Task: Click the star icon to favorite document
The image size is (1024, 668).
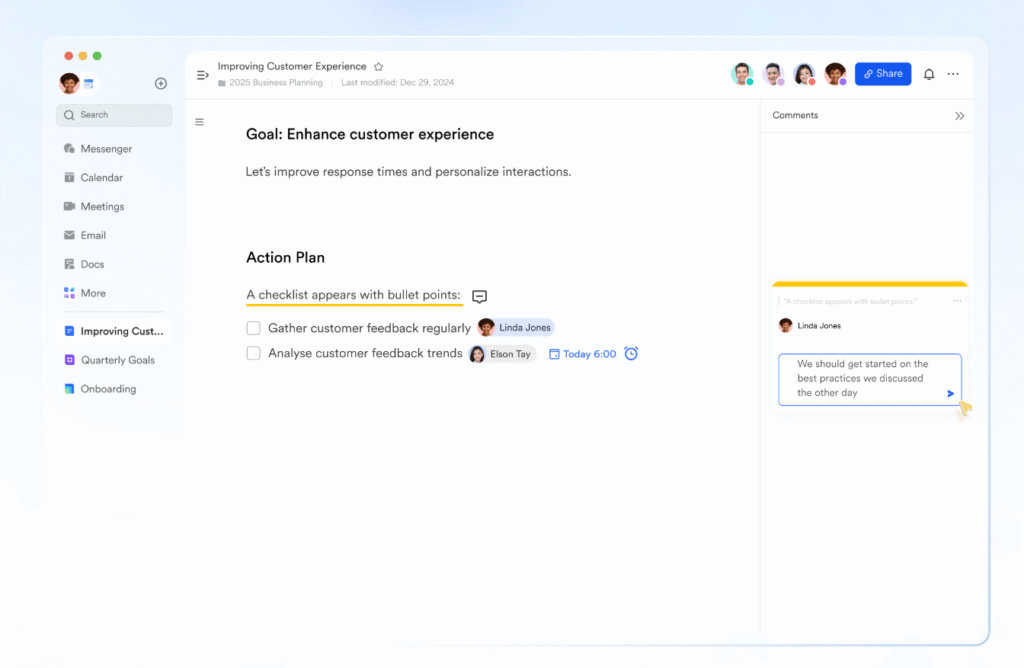Action: (x=379, y=67)
